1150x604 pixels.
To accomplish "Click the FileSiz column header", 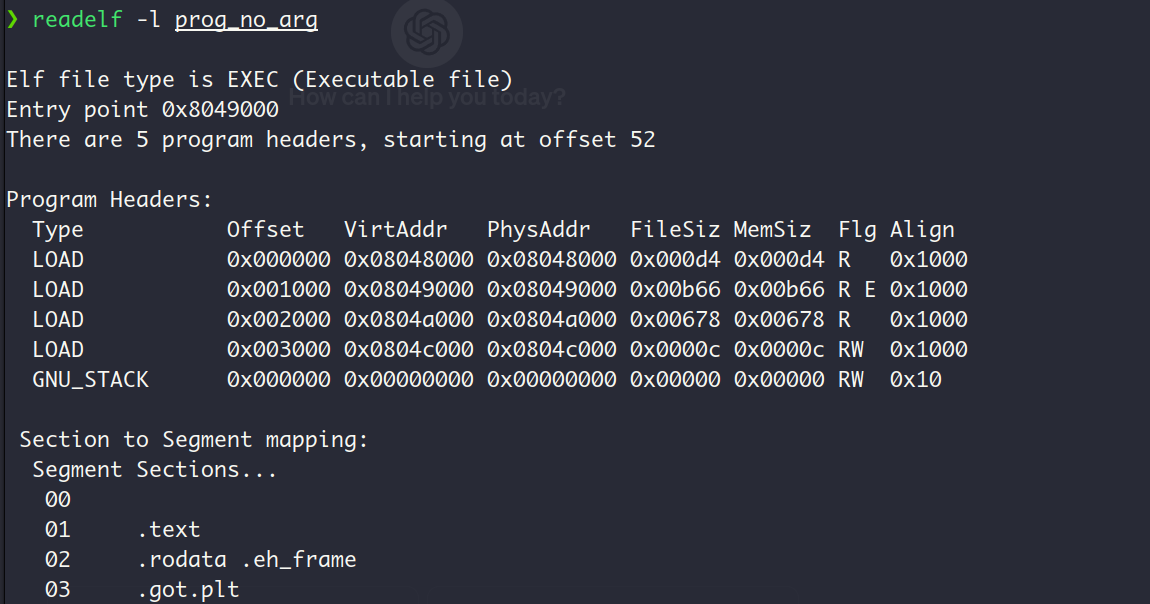I will pyautogui.click(x=675, y=229).
